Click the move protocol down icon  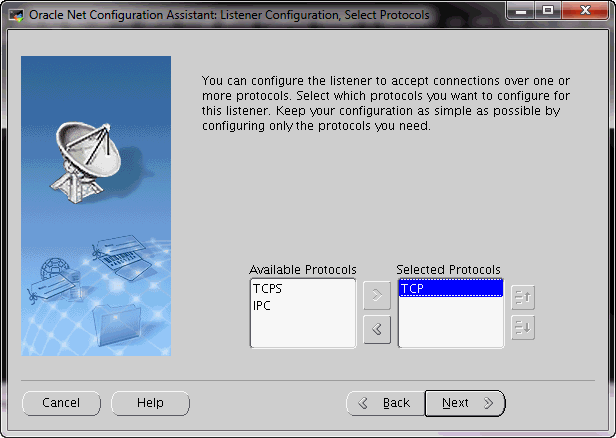coord(523,328)
